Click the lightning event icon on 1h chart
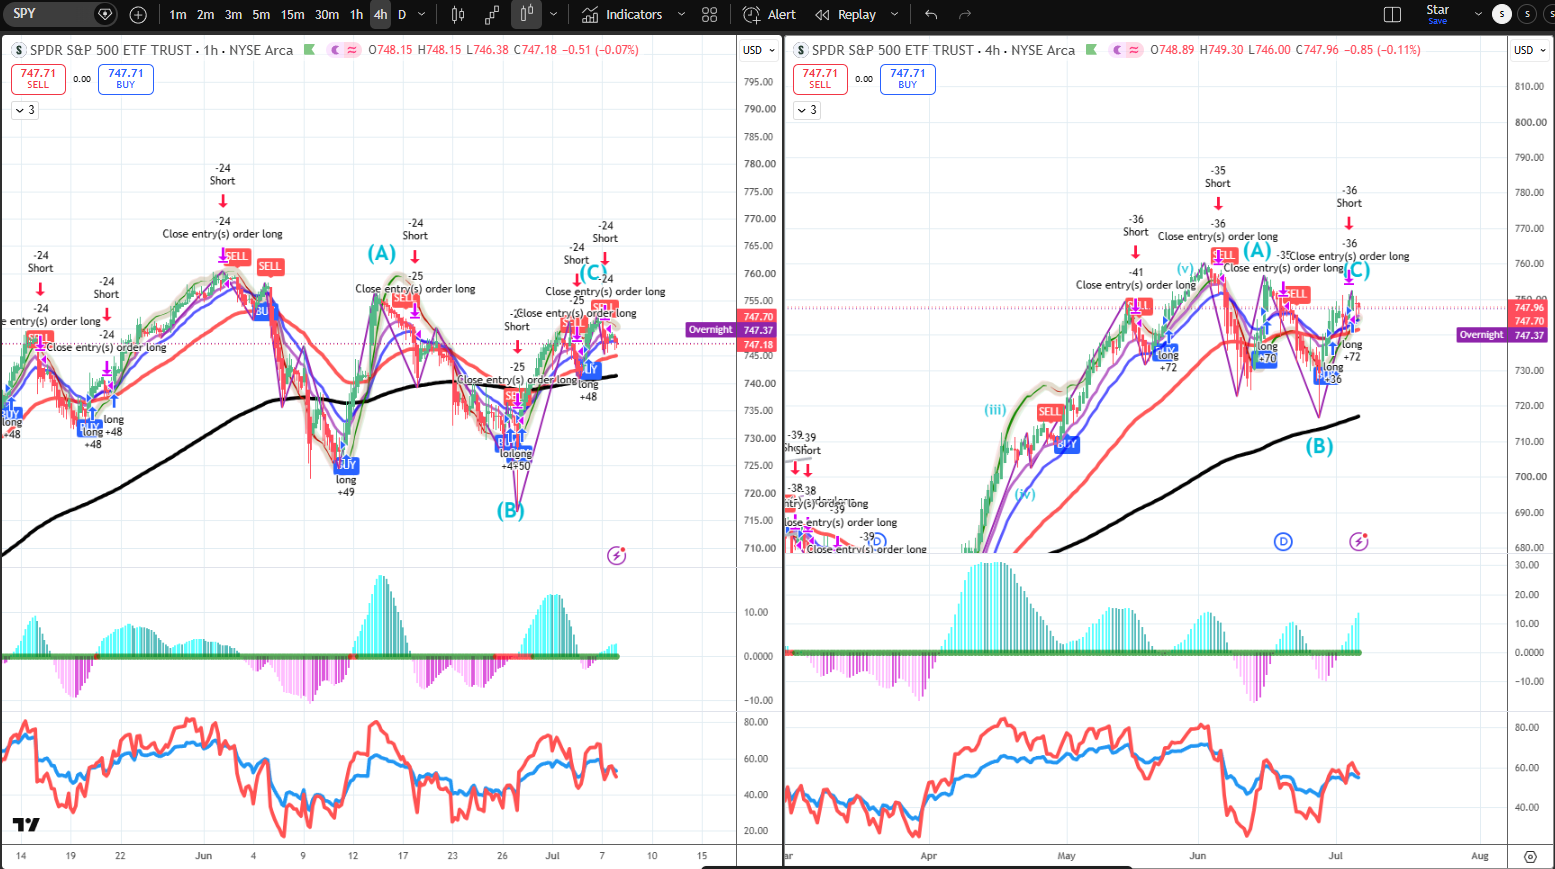 617,555
